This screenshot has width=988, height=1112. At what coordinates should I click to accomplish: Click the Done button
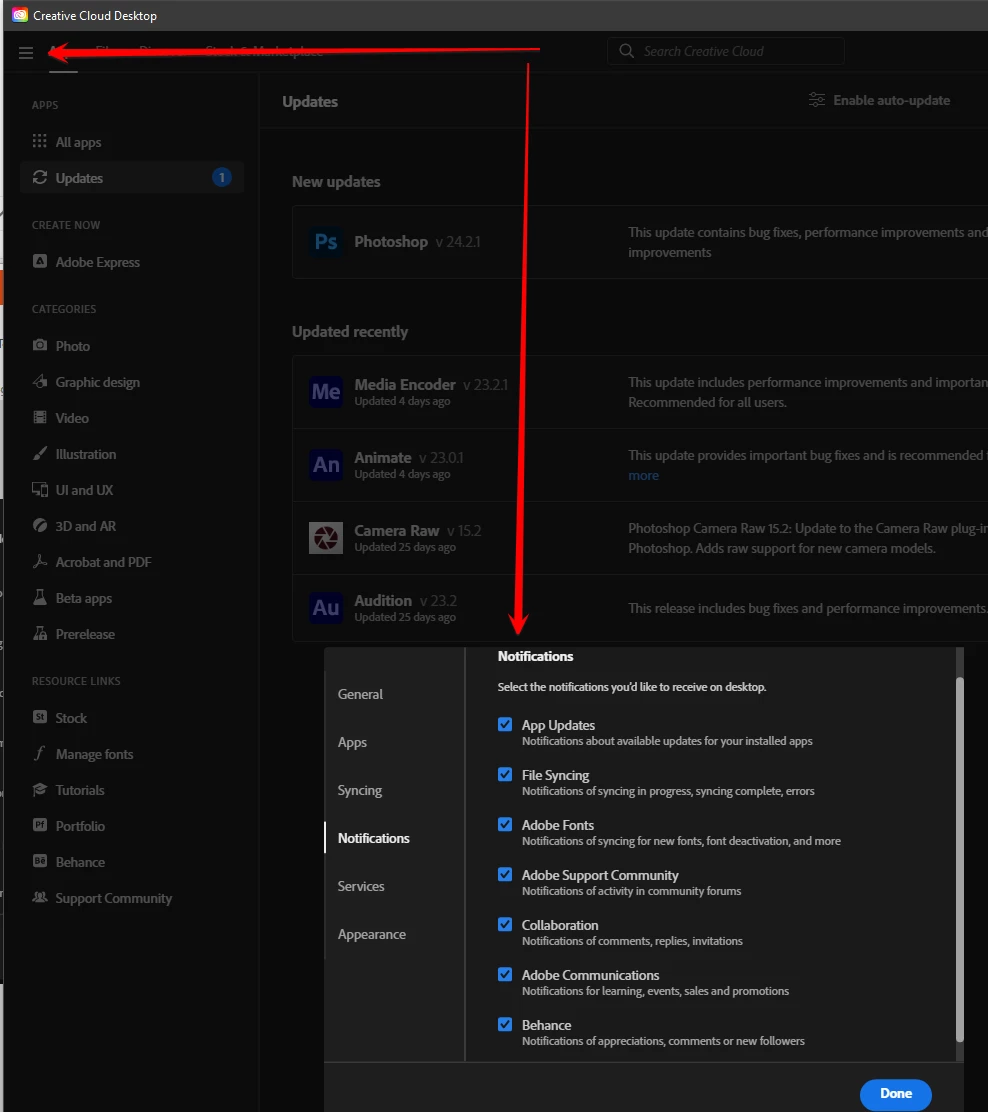coord(896,1094)
